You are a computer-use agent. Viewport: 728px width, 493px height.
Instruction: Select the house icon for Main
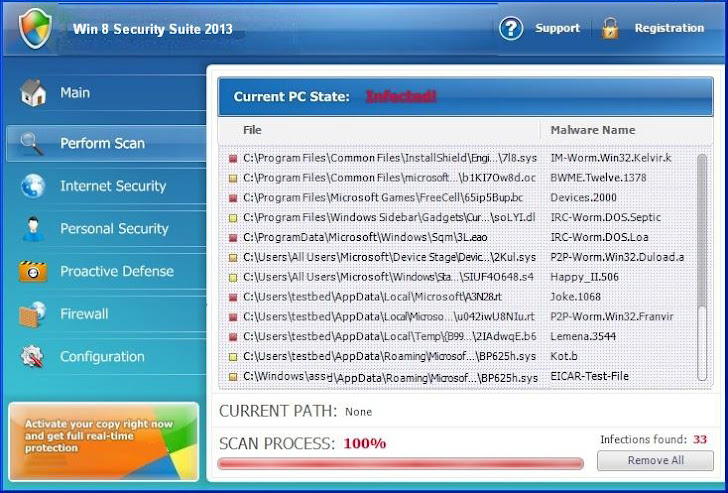[x=33, y=92]
